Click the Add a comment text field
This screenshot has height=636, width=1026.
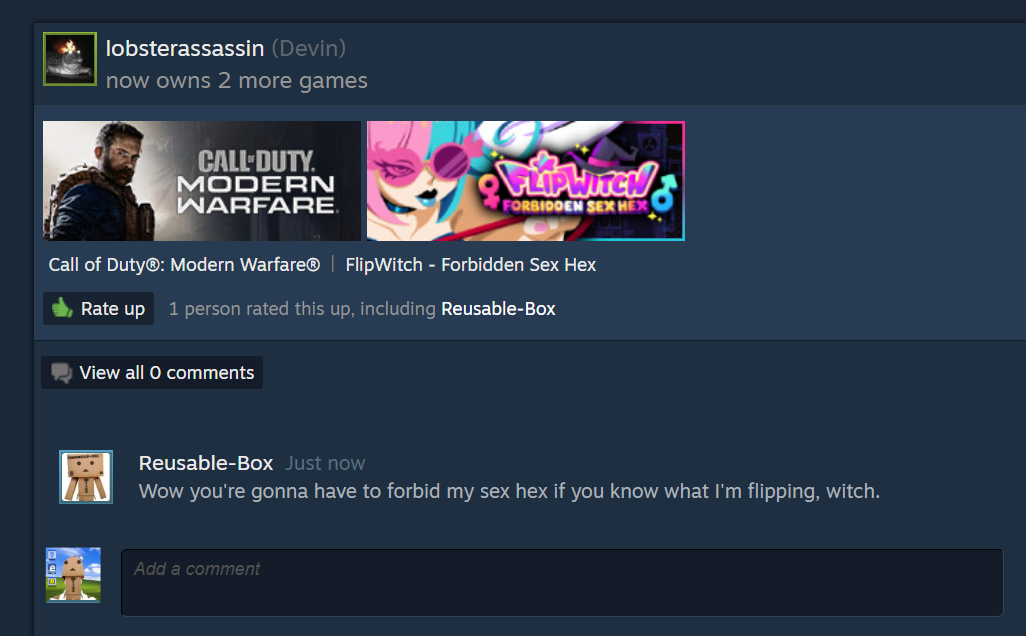click(x=562, y=582)
